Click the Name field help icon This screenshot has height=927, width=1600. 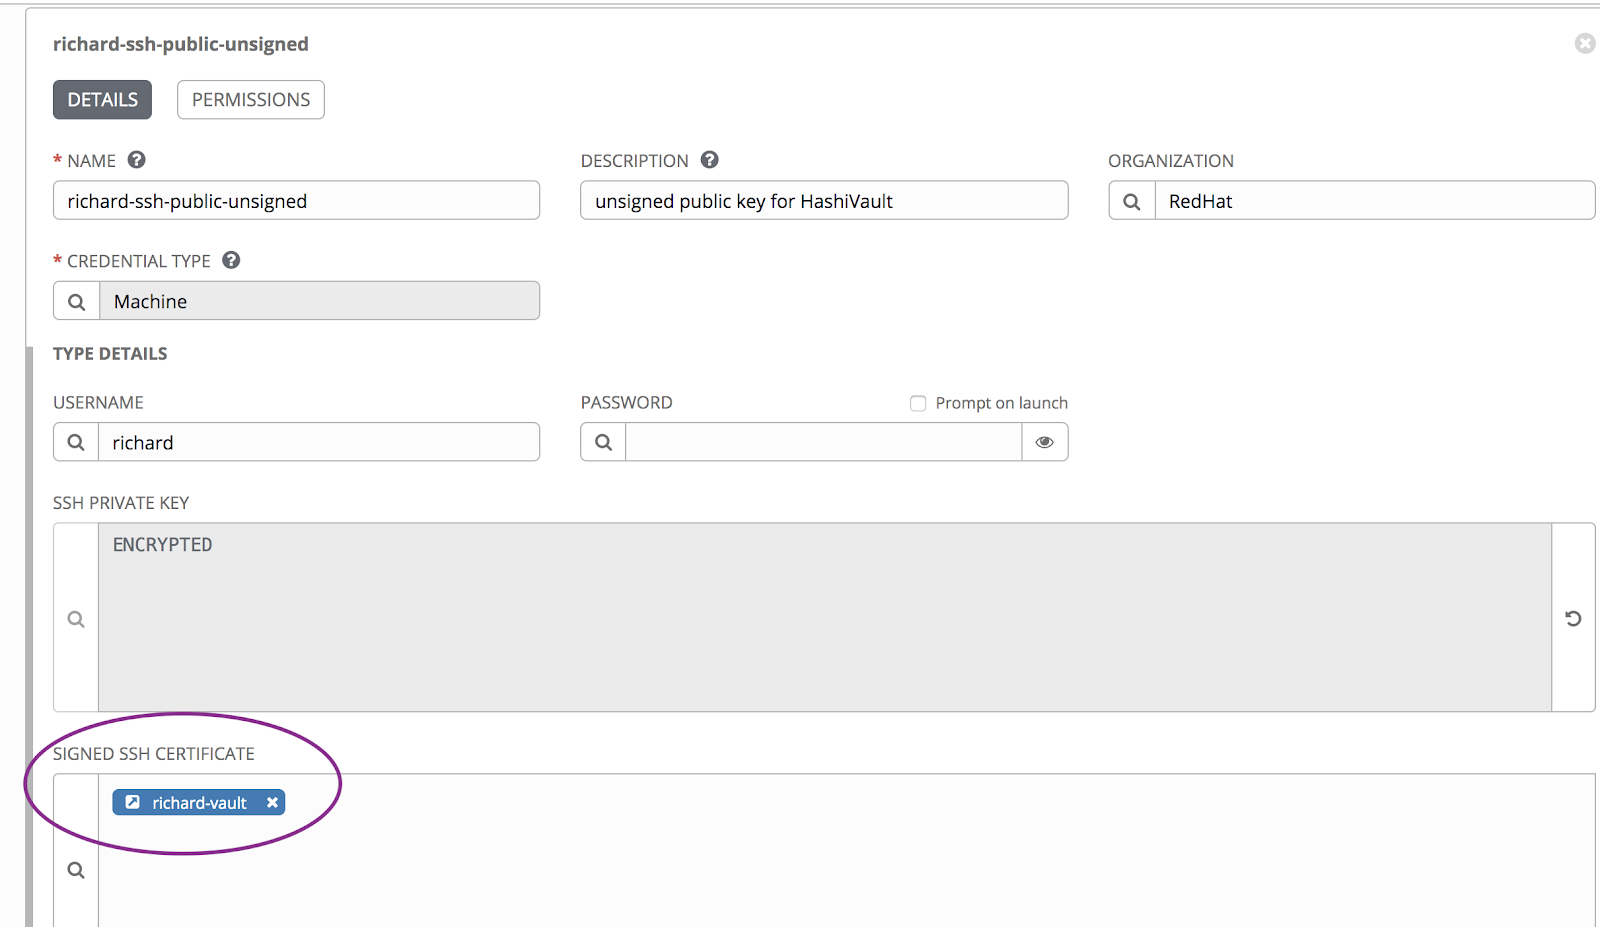(x=137, y=160)
